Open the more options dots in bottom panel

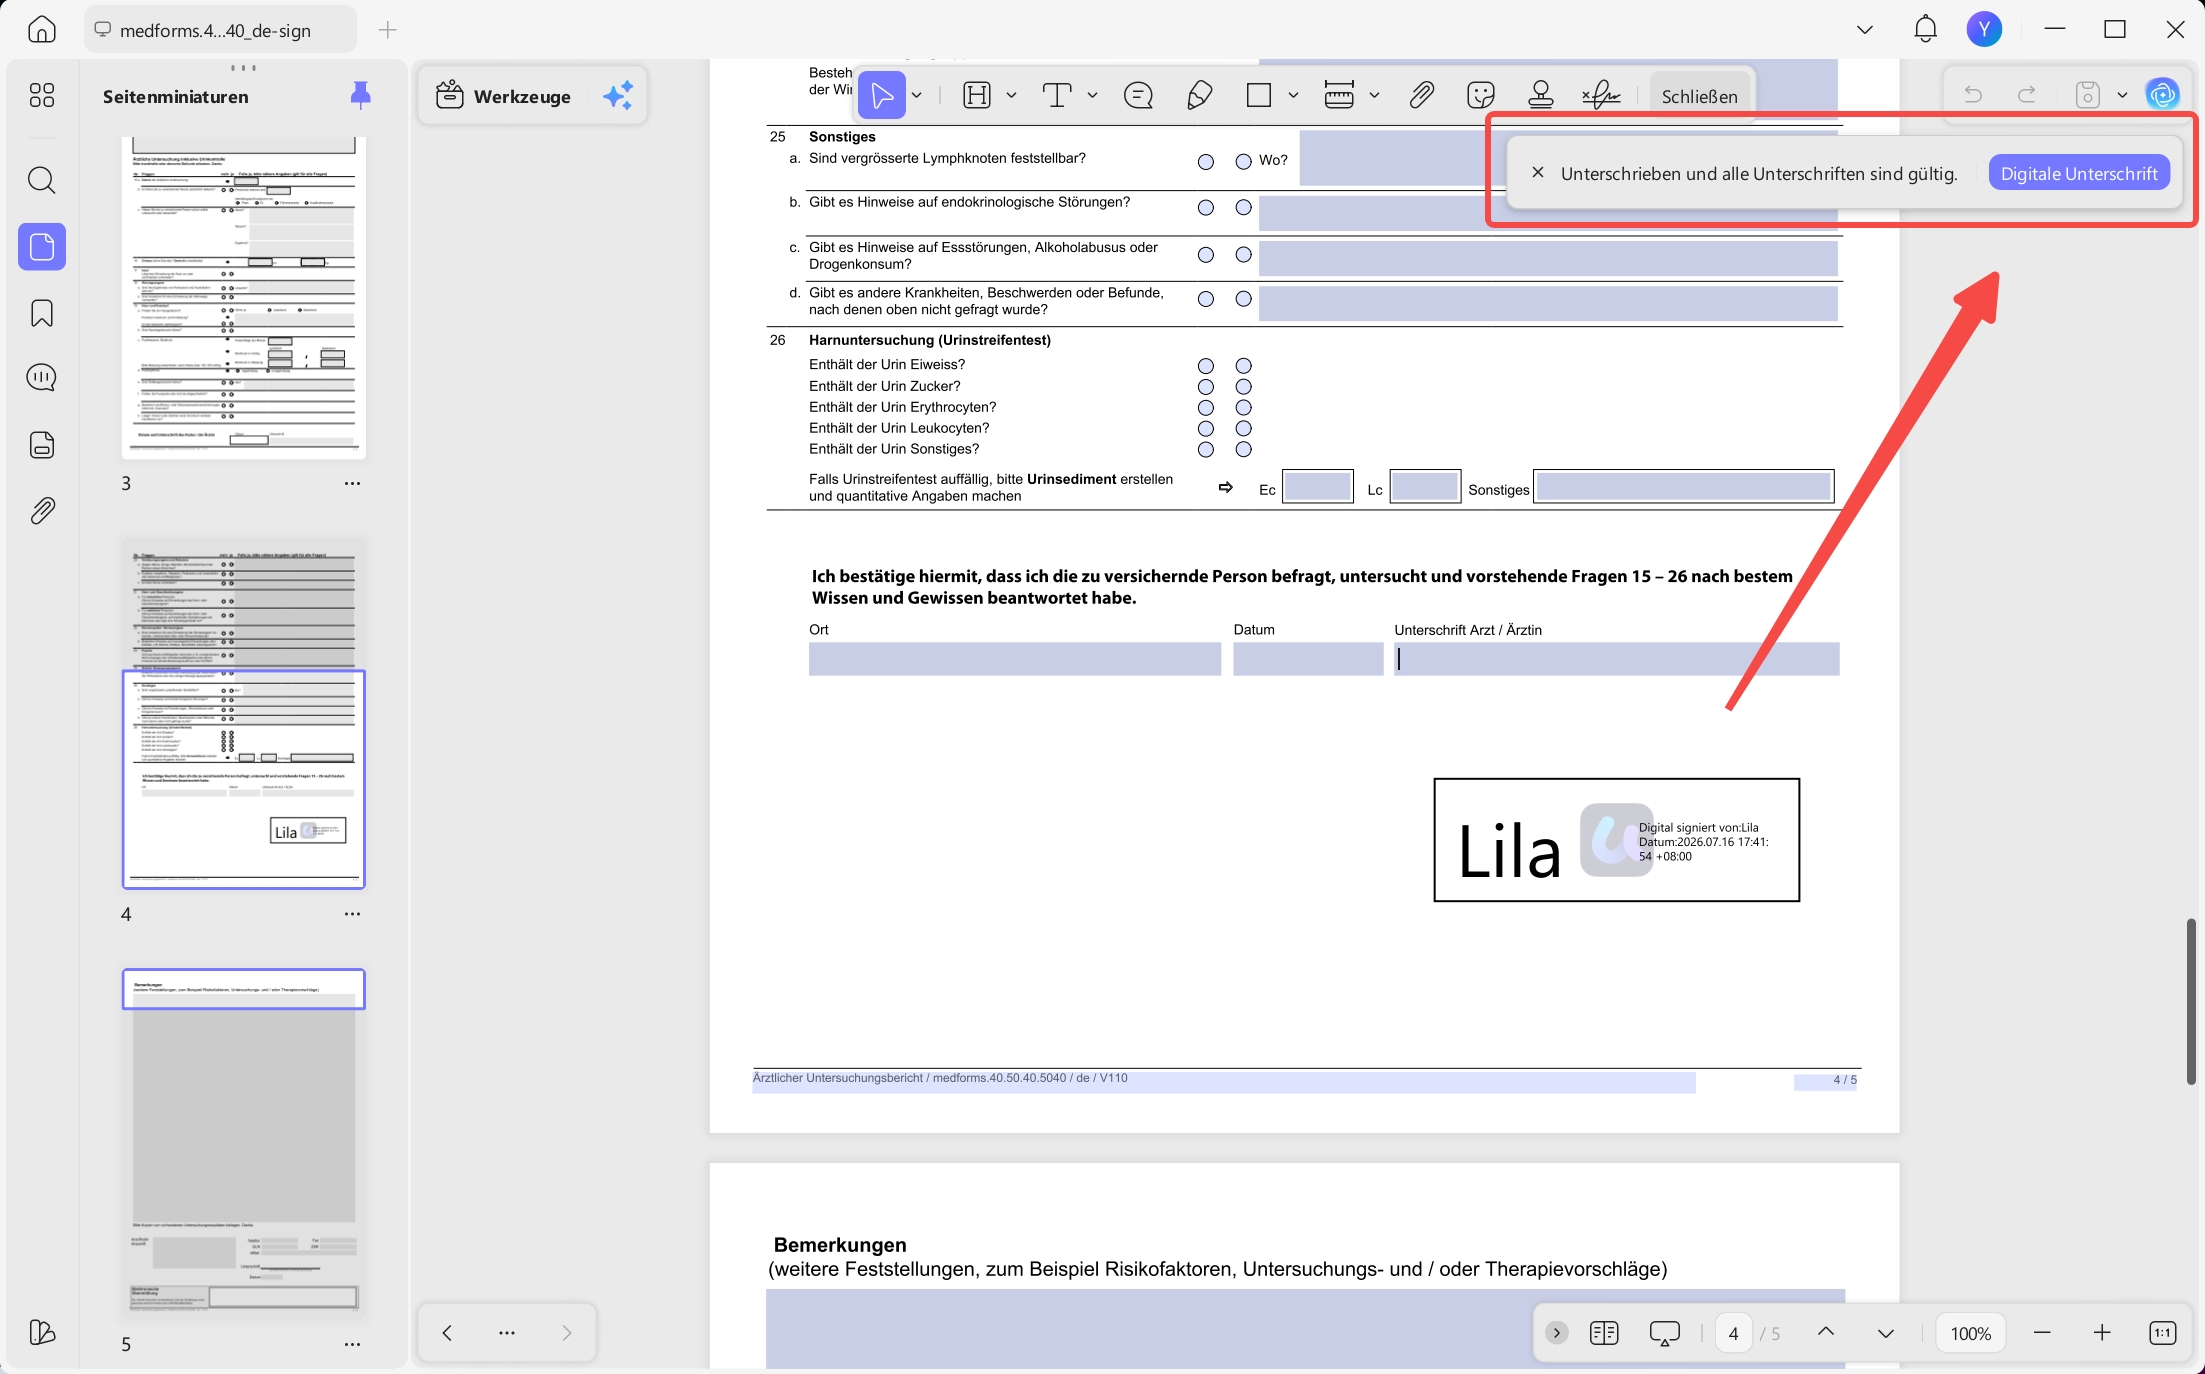507,1333
